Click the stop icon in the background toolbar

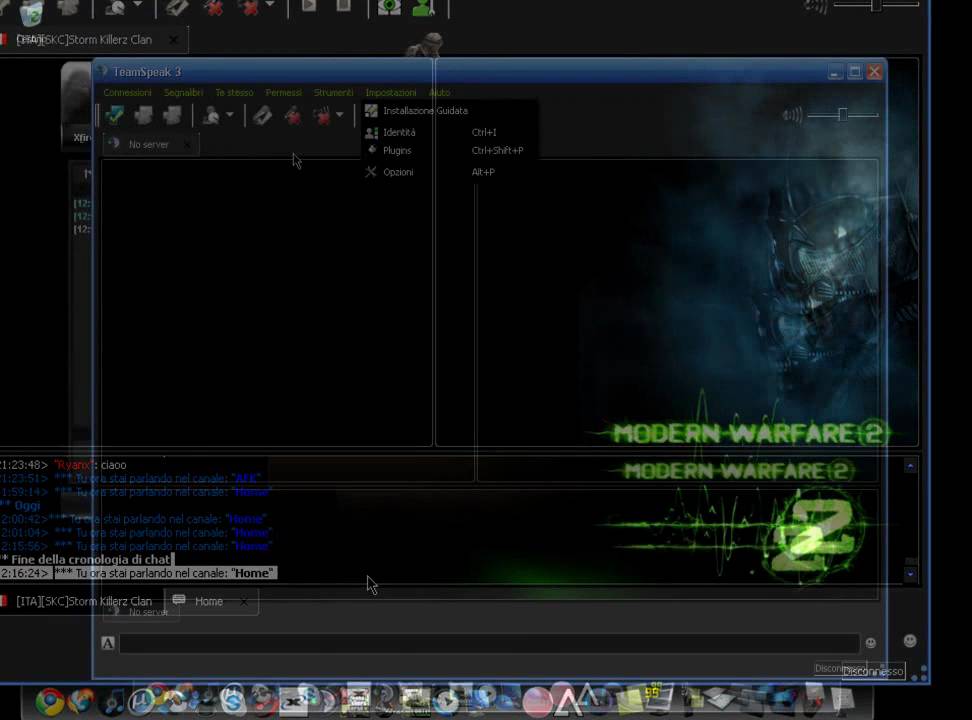(x=343, y=6)
